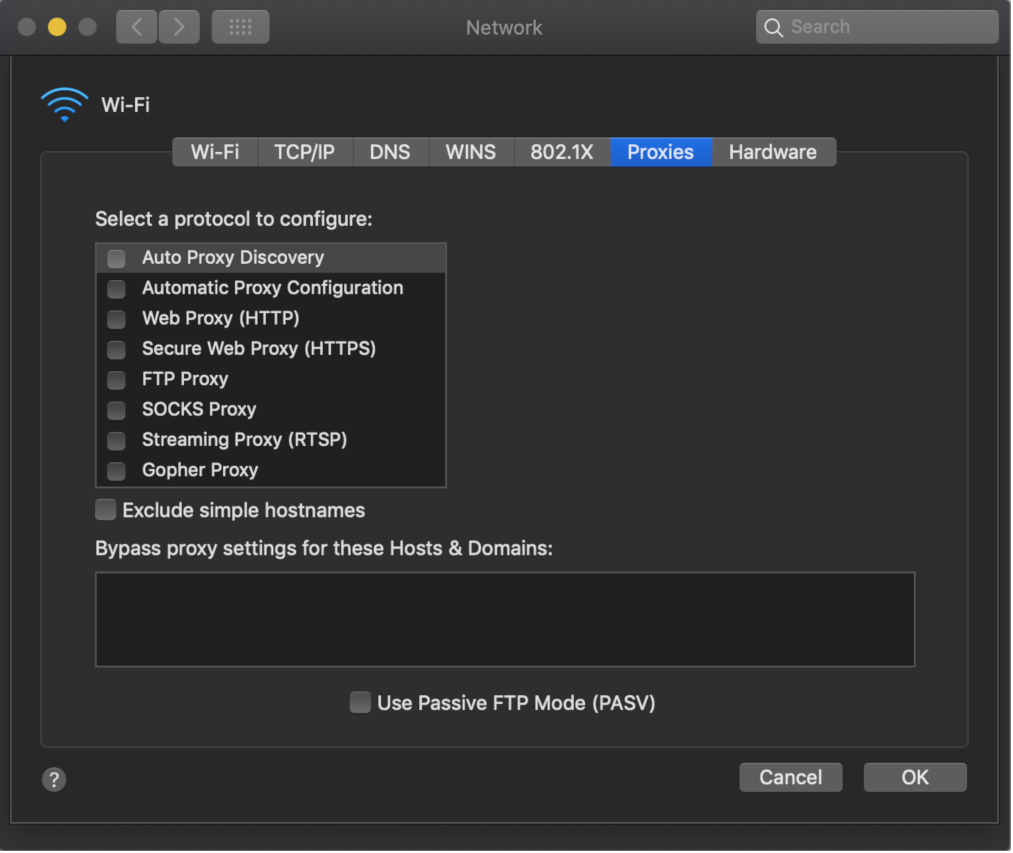Open the DNS tab

coord(390,153)
